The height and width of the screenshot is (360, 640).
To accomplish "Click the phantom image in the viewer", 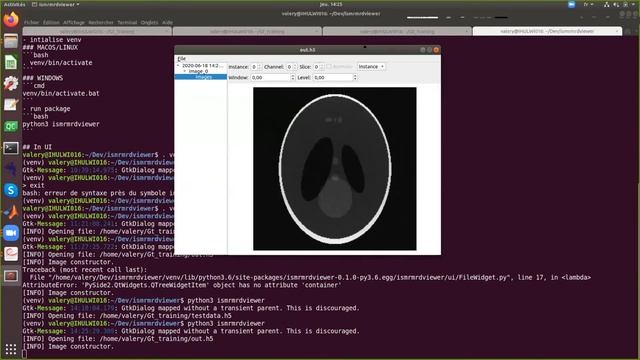I will click(335, 169).
